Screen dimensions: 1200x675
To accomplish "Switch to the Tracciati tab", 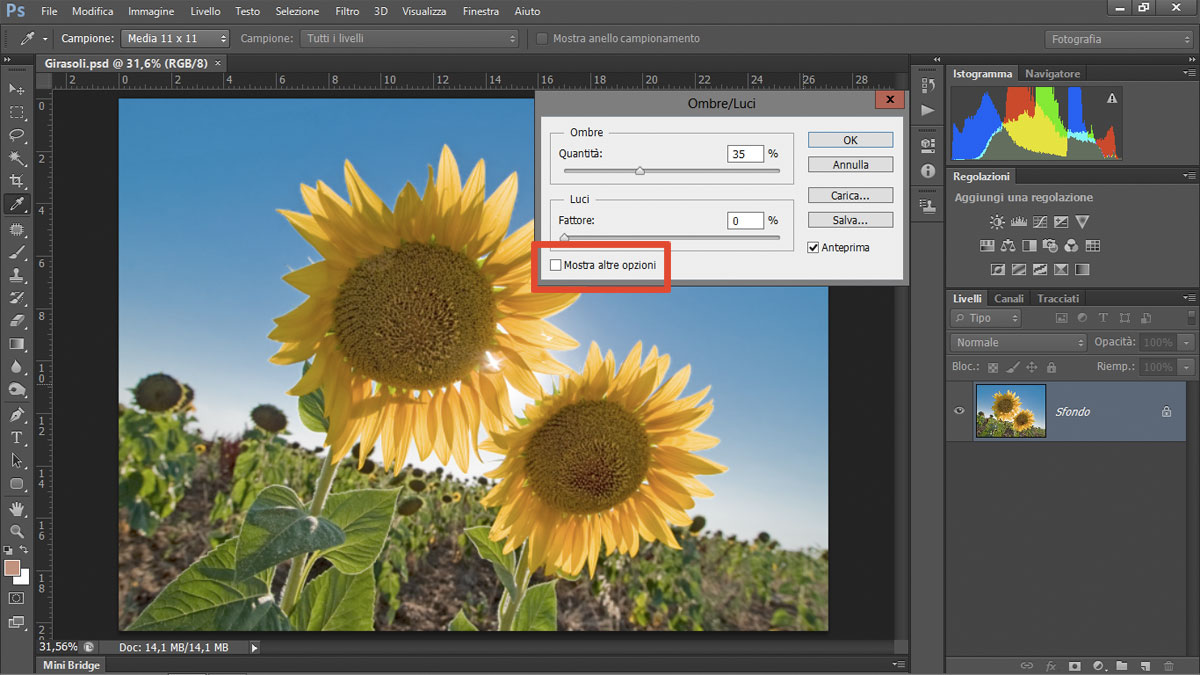I will coord(1058,298).
